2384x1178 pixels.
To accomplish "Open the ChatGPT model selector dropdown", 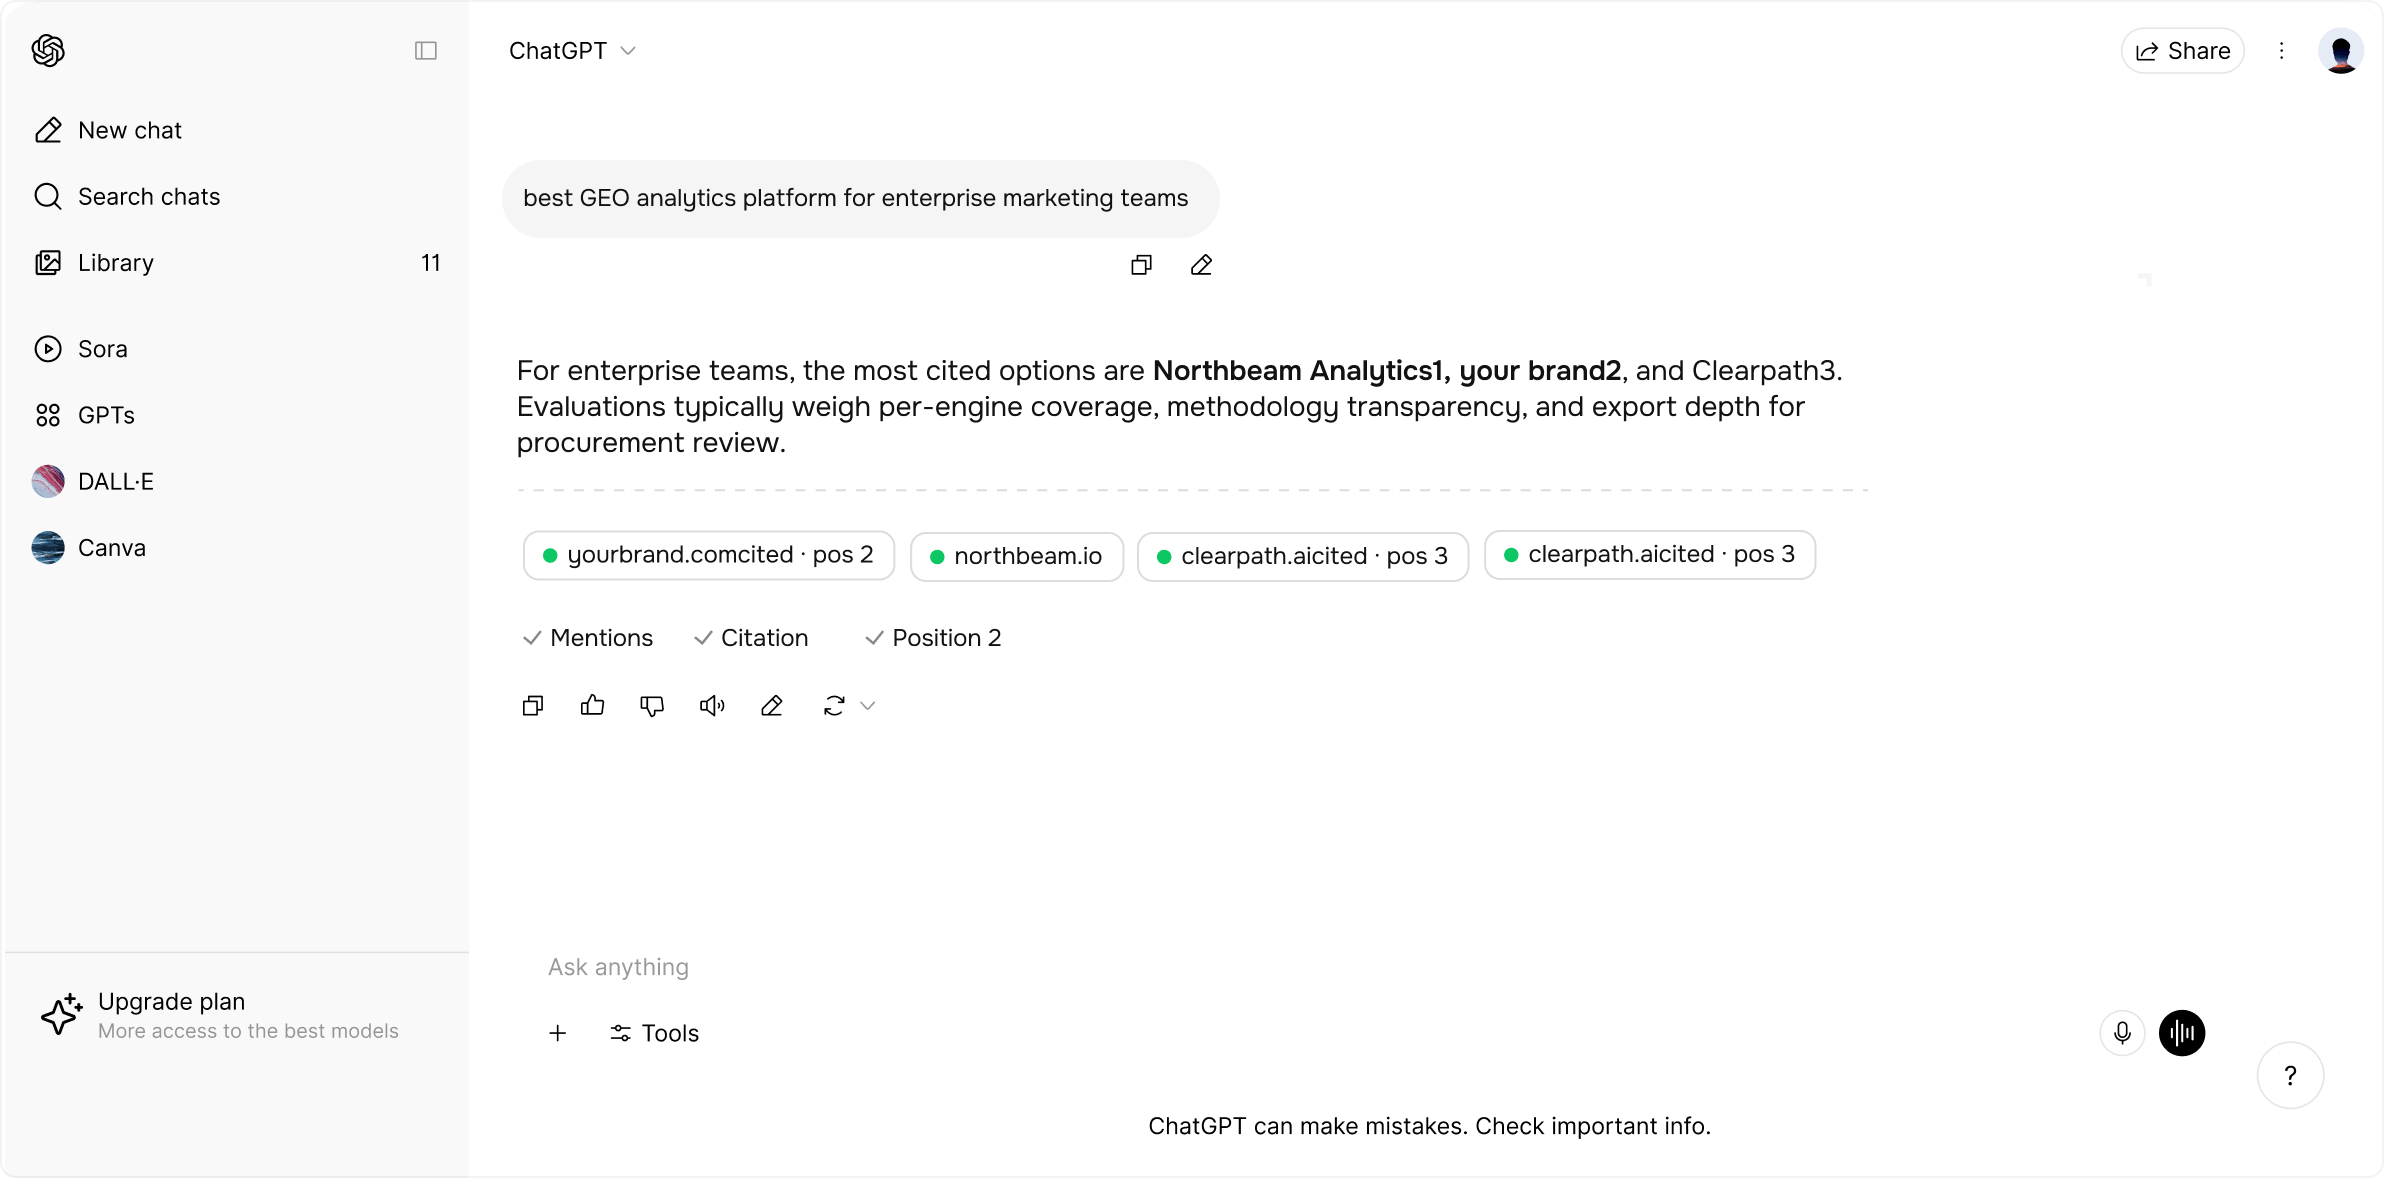I will coord(572,51).
